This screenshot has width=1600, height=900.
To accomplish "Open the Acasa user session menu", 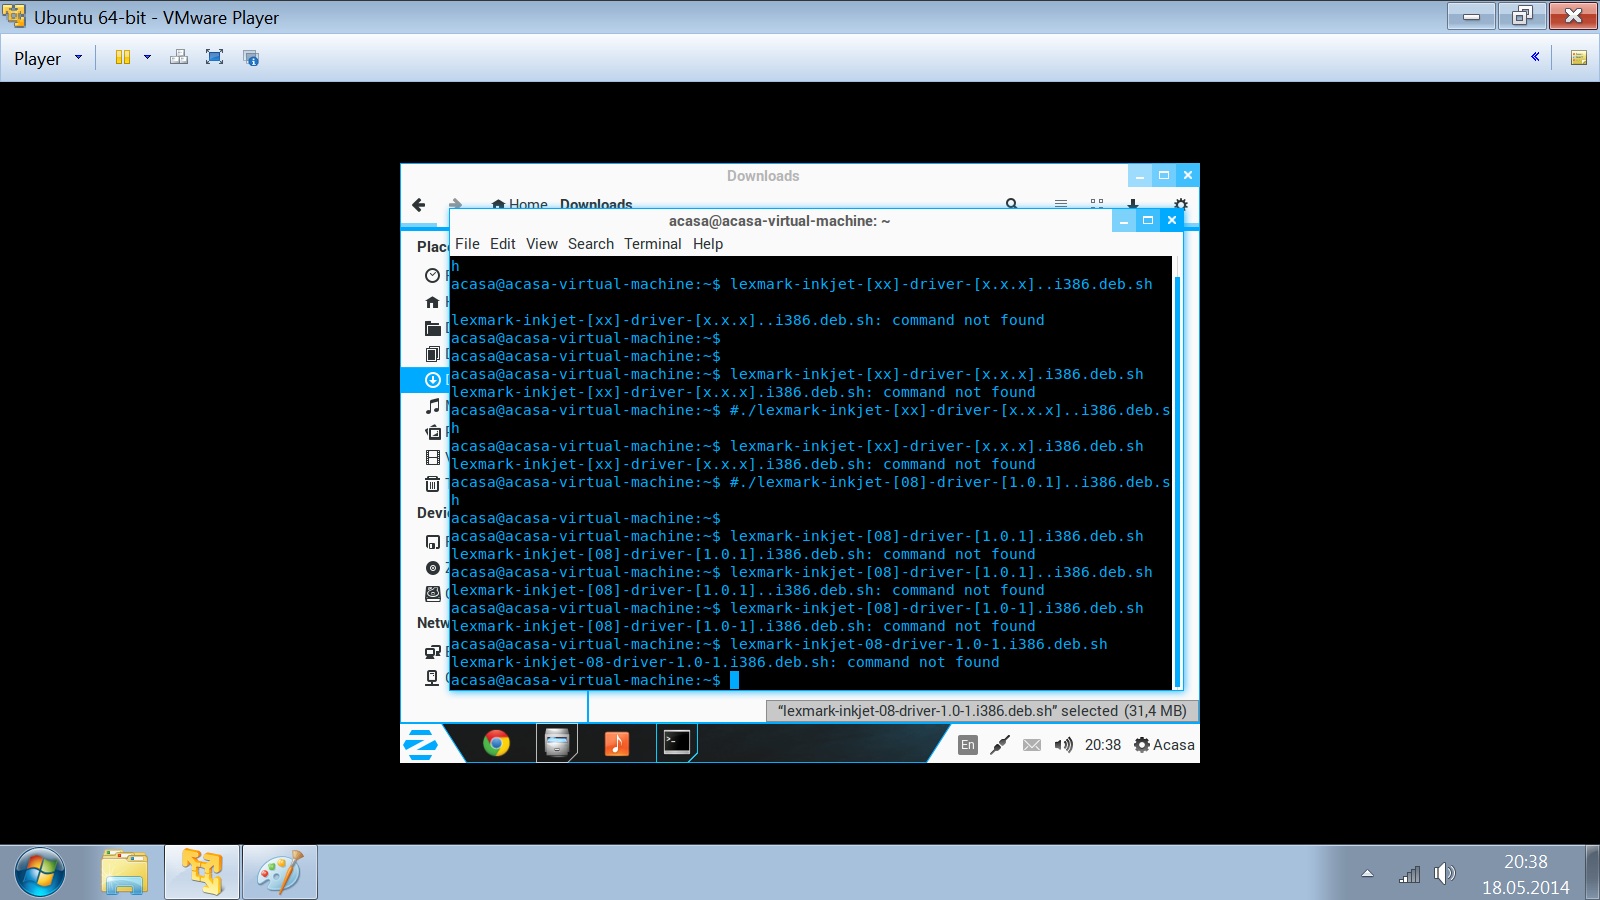I will 1164,745.
